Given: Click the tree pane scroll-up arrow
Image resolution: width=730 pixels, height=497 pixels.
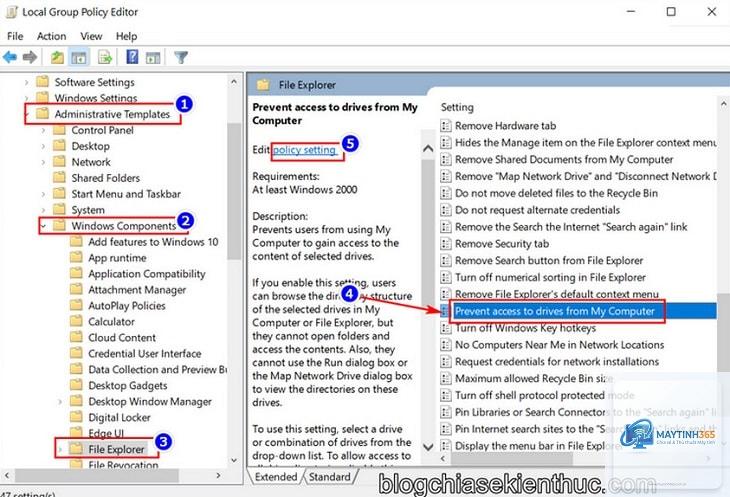Looking at the screenshot, I should click(234, 82).
